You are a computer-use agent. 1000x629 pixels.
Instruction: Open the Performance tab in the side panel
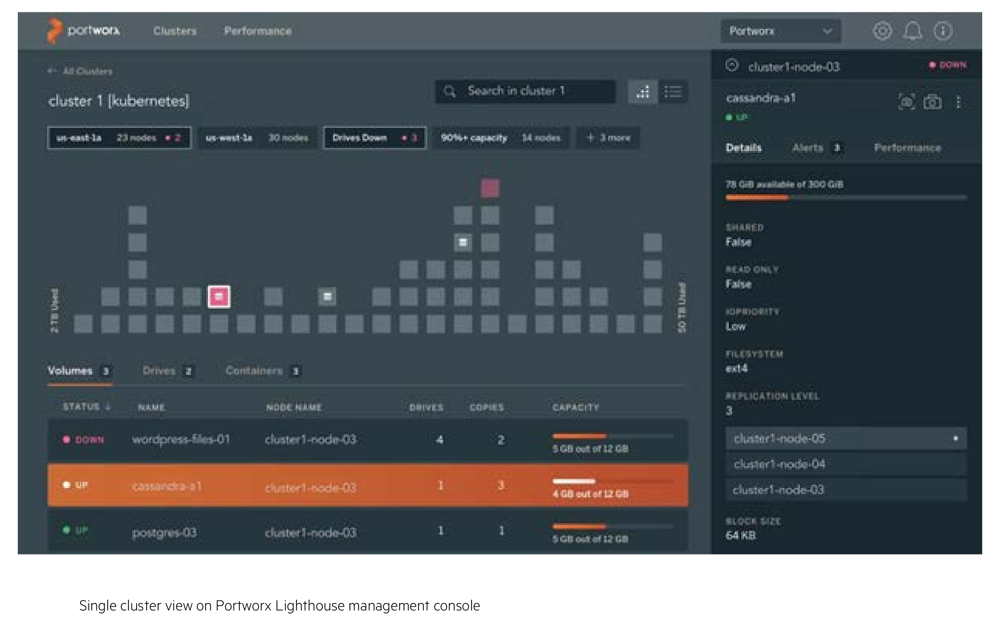coord(907,147)
